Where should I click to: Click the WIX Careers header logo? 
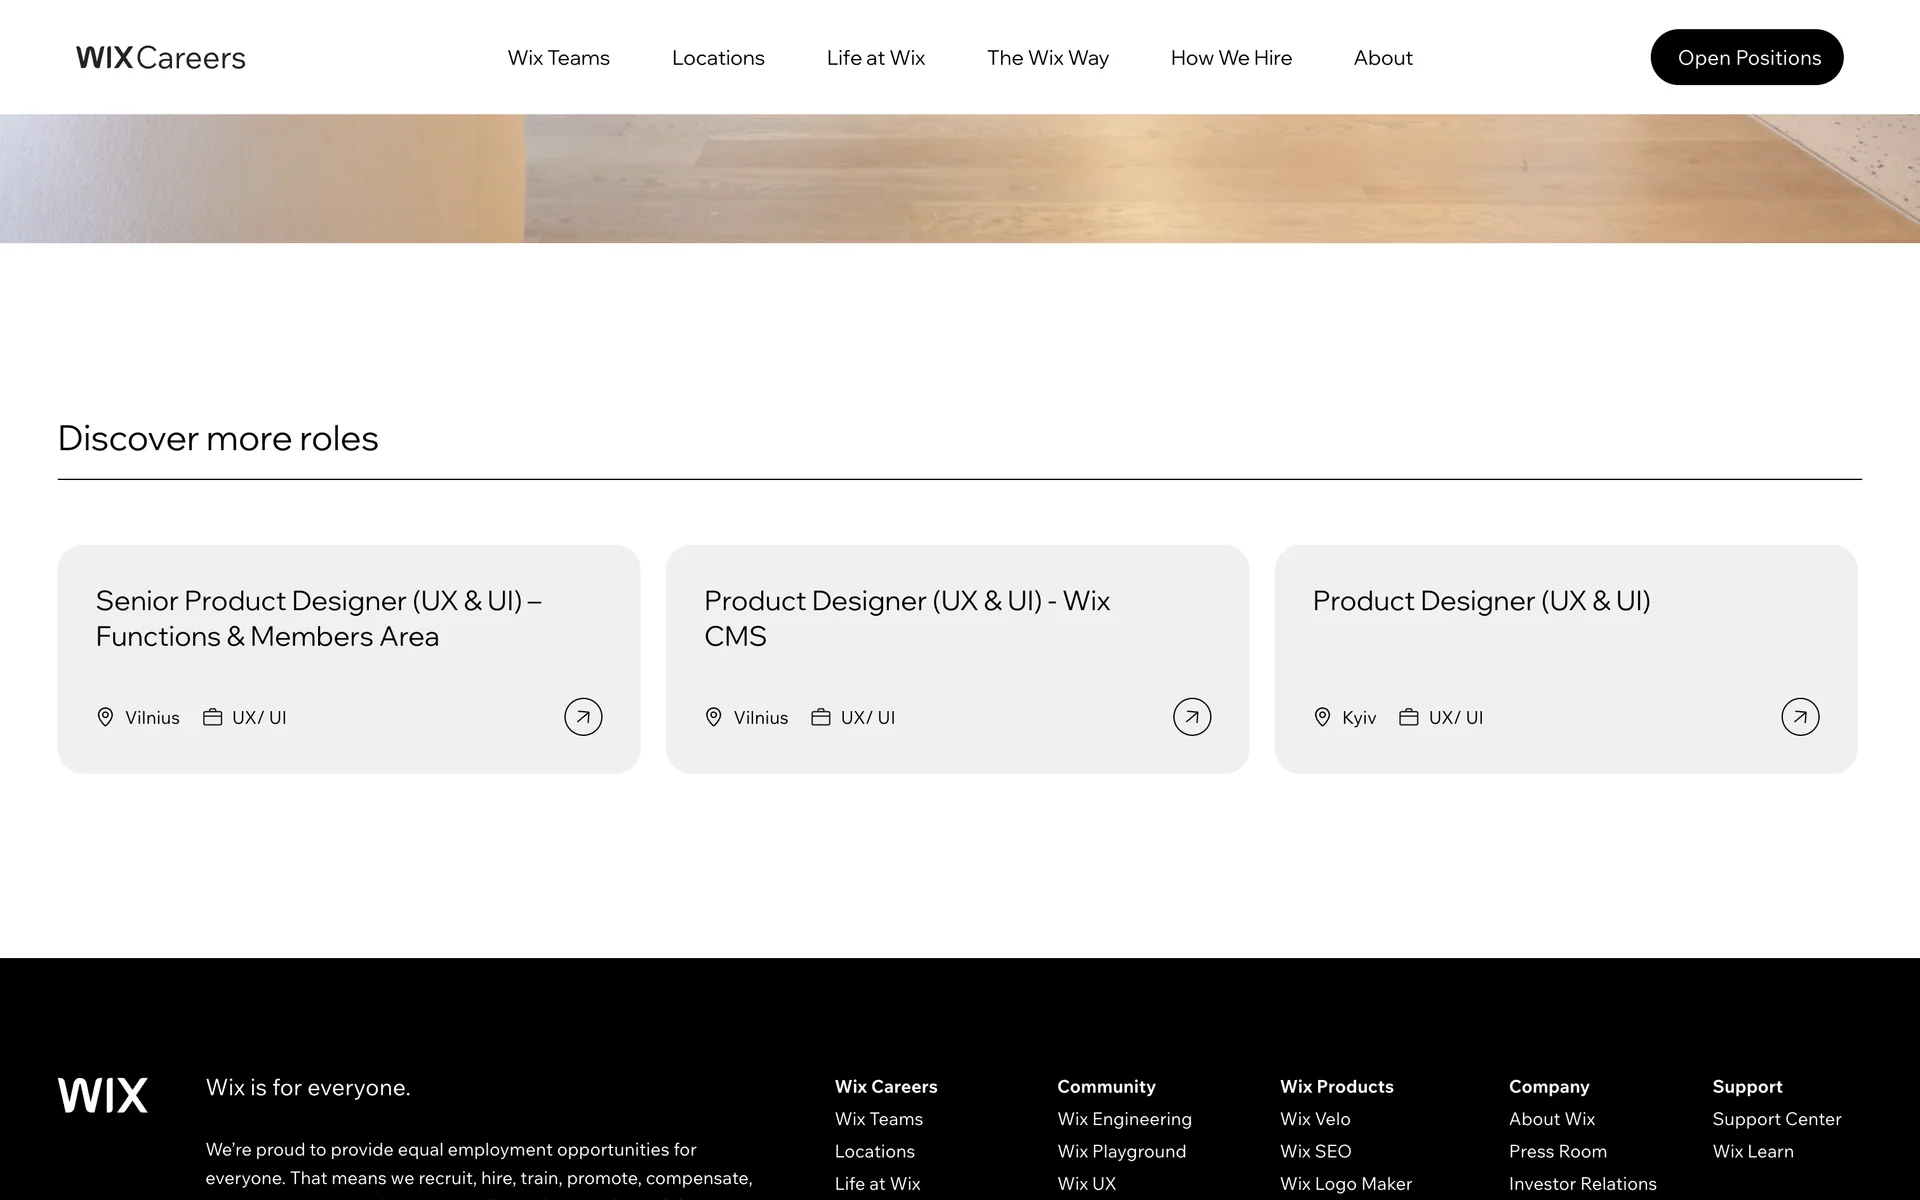tap(161, 58)
